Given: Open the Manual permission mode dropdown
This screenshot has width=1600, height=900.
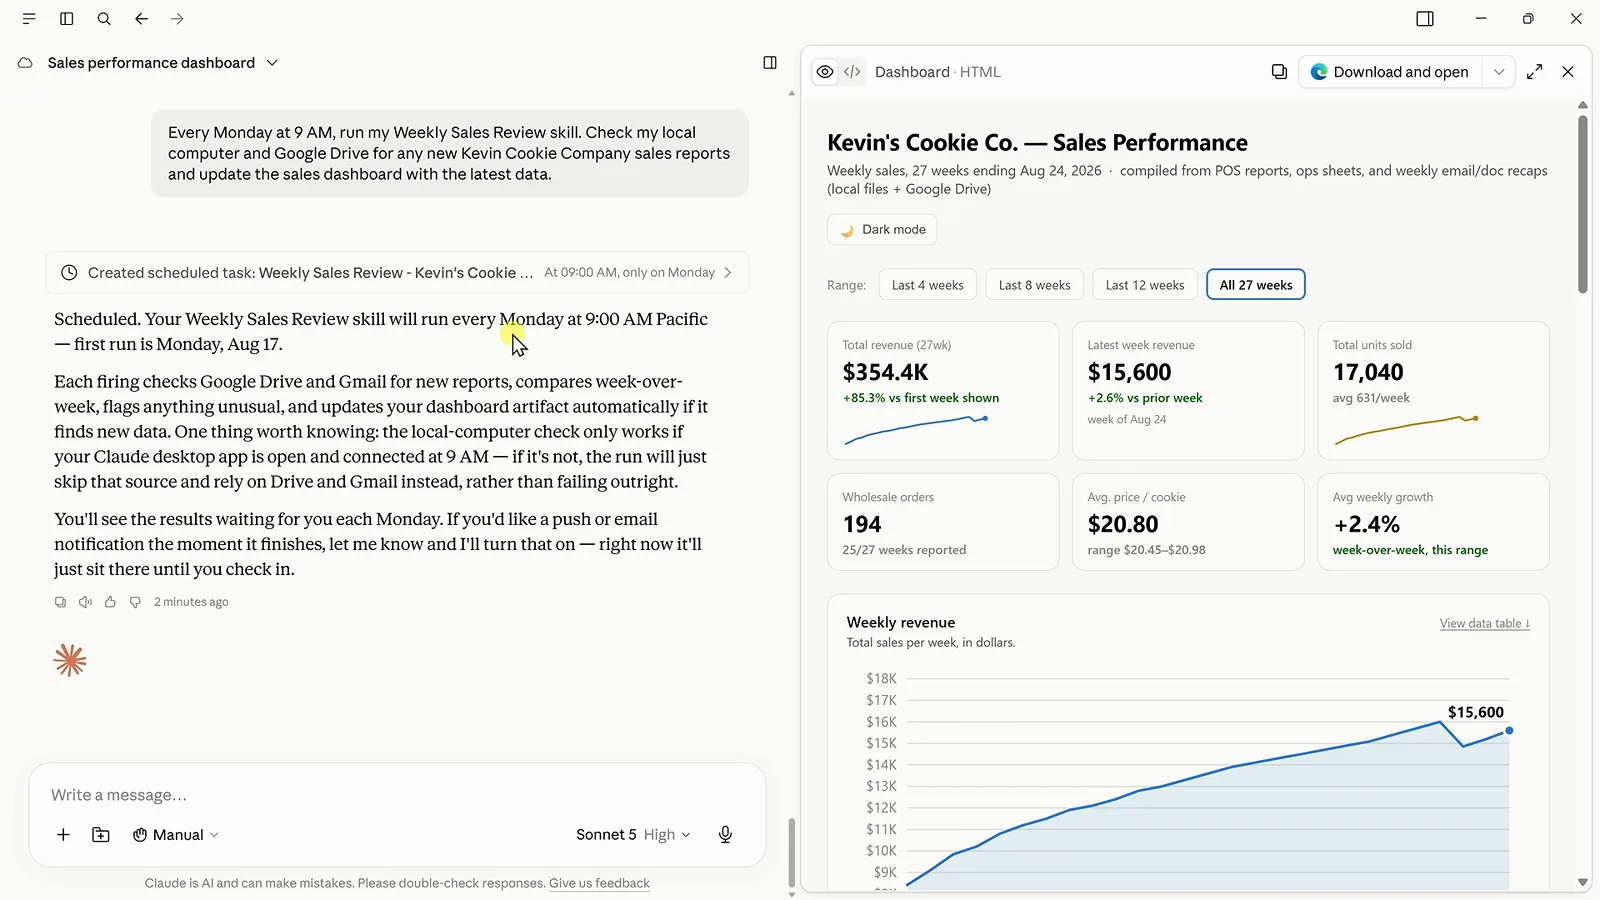Looking at the screenshot, I should click(x=176, y=835).
